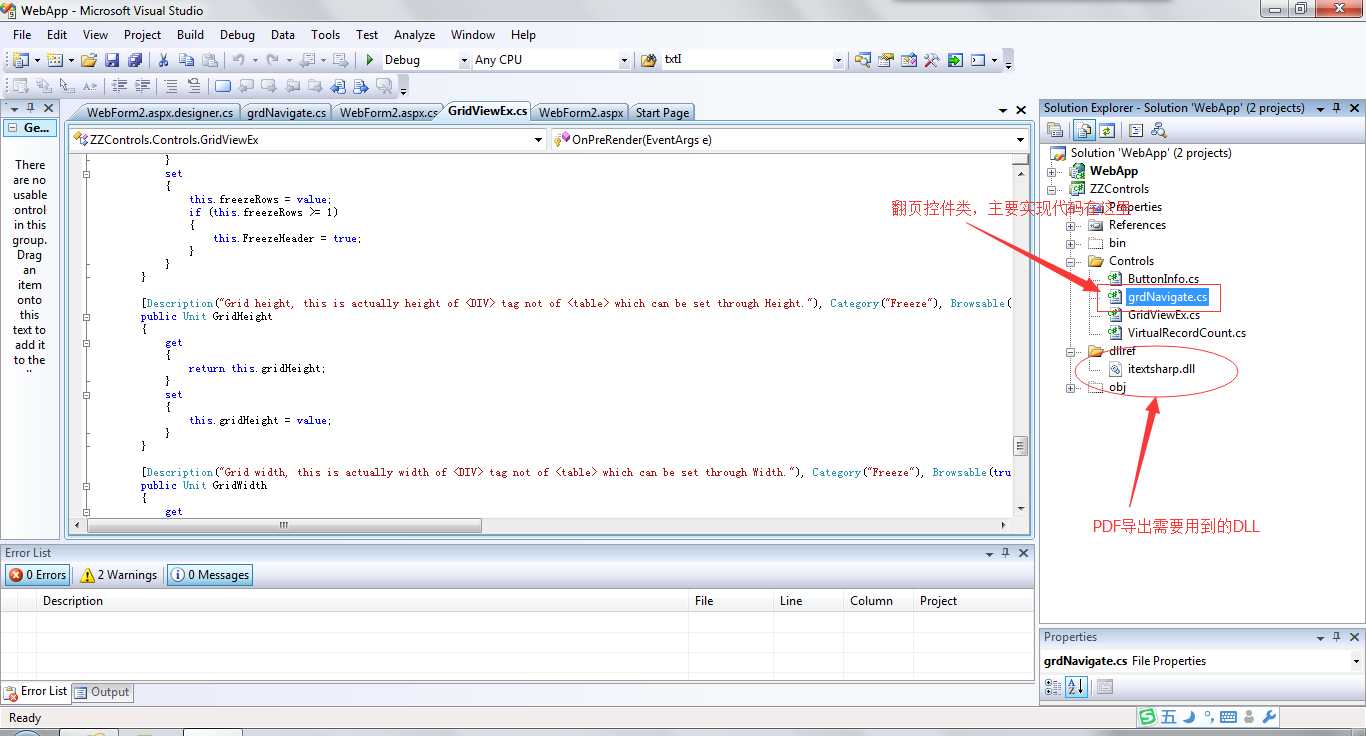This screenshot has height=736, width=1366.
Task: Toggle auto-hide pin on Error List panel
Action: click(1004, 553)
